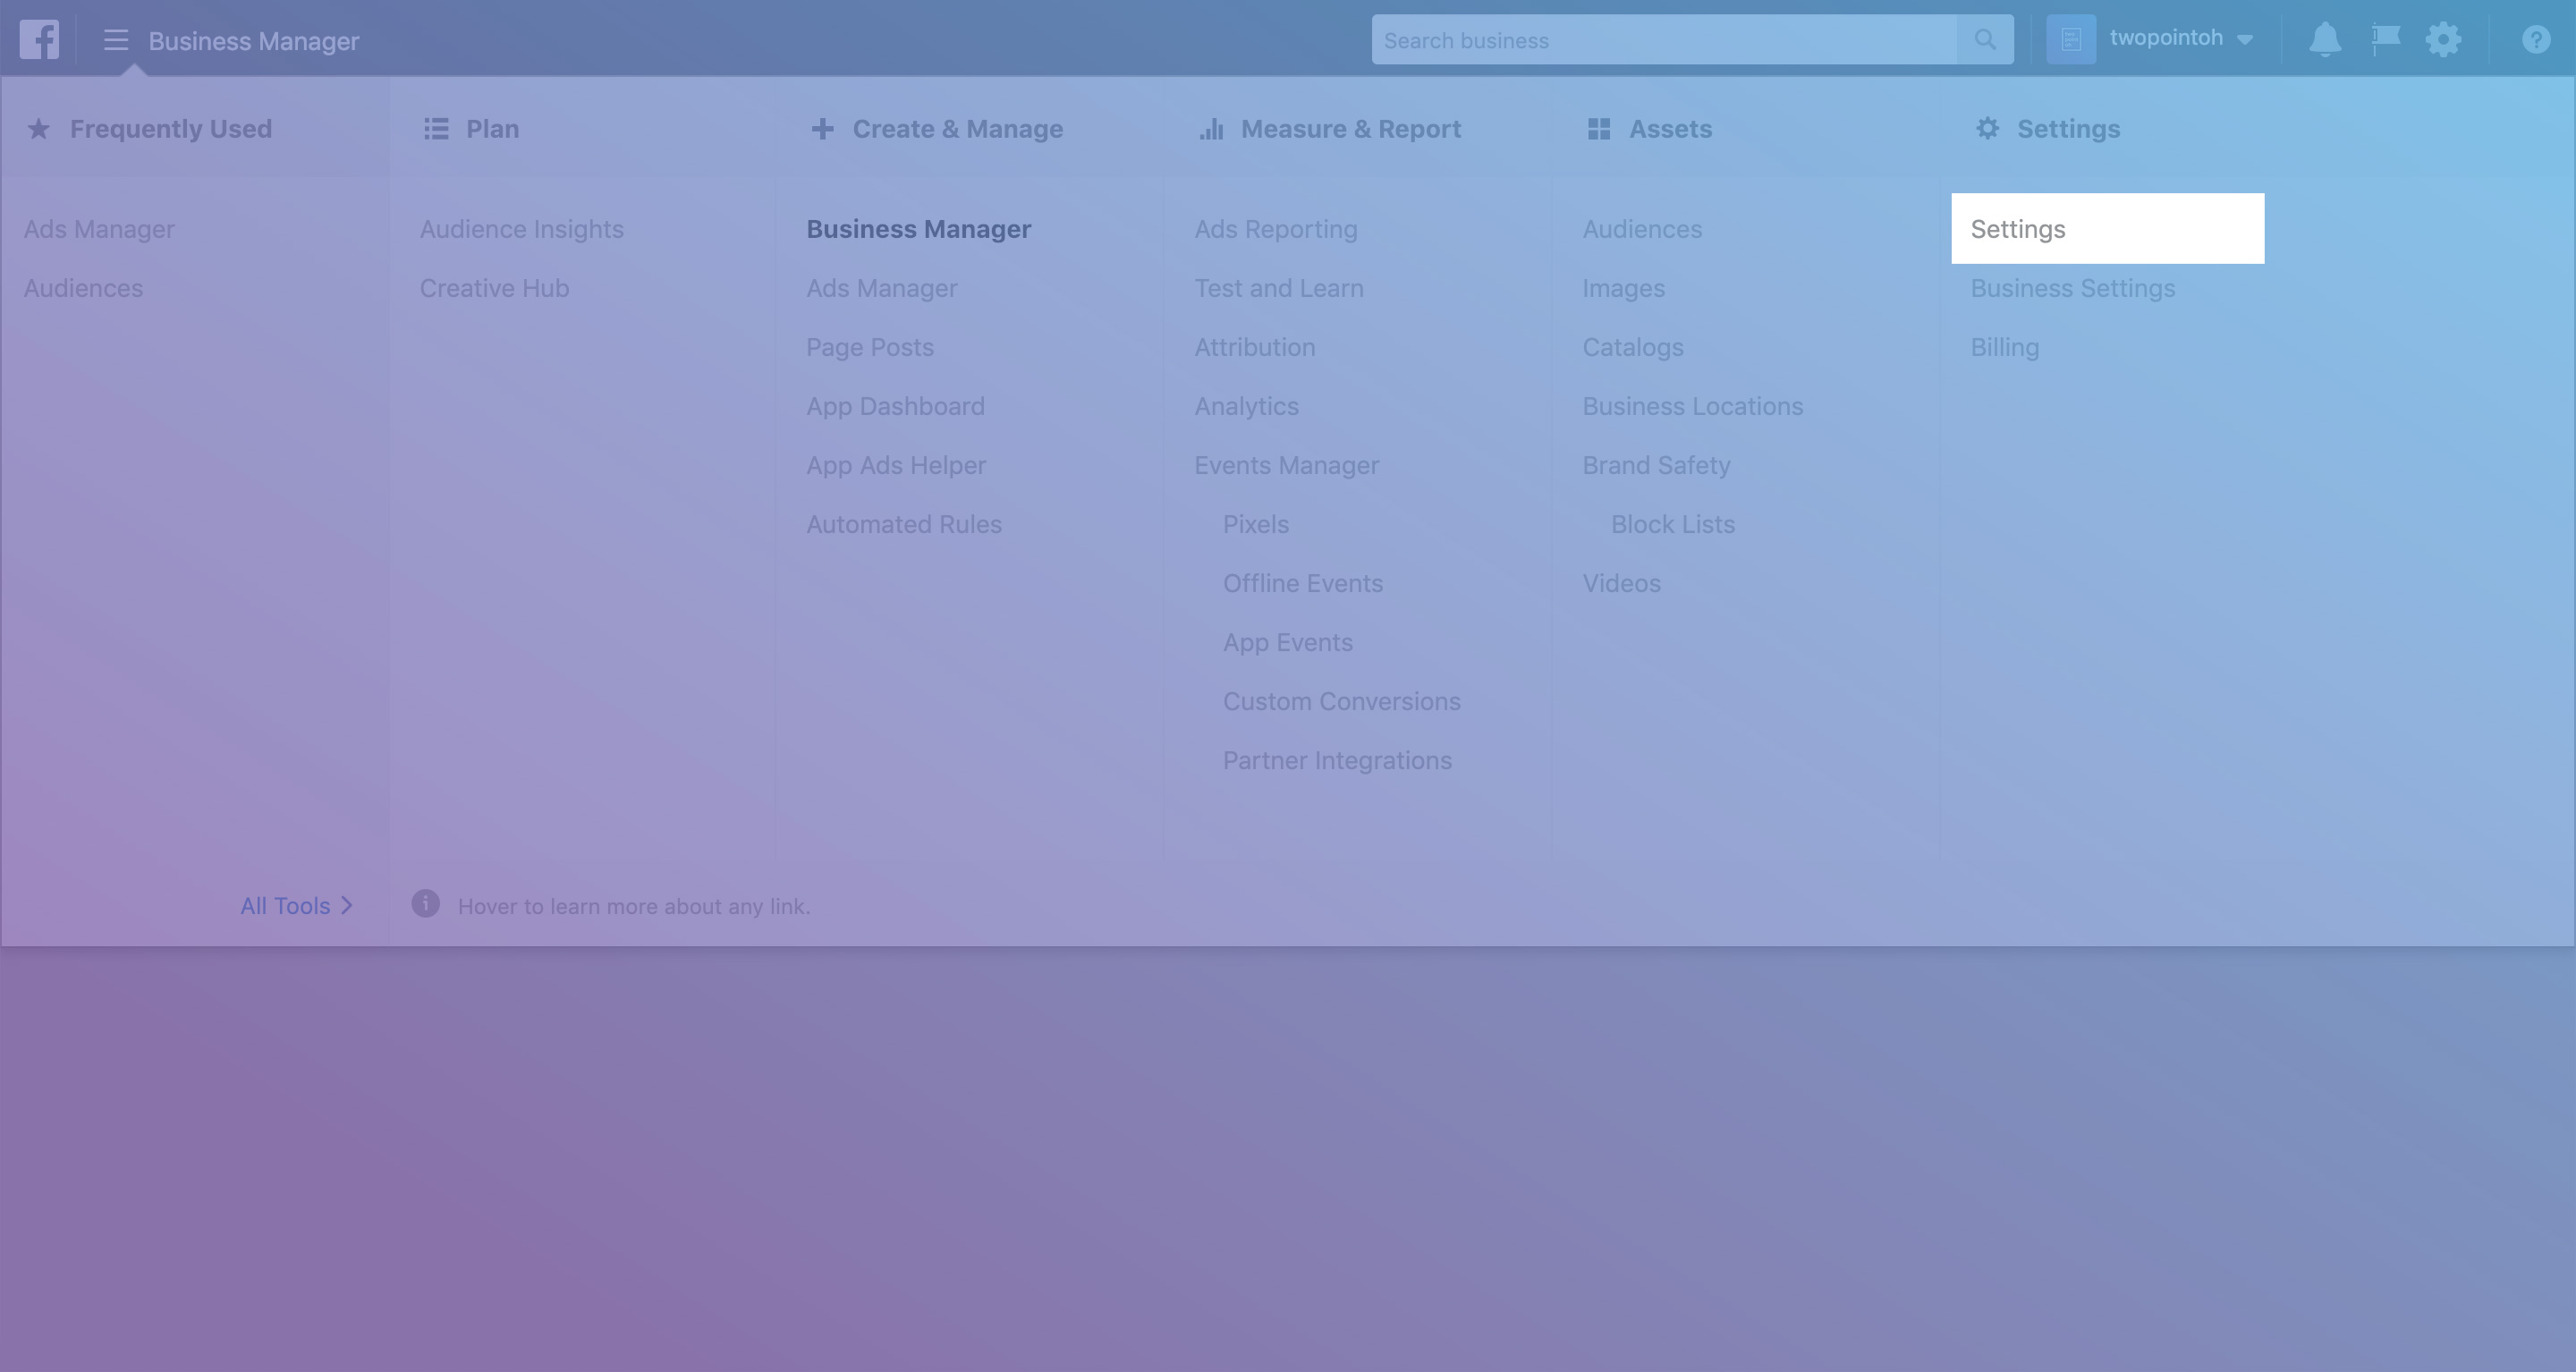
Task: Click the Search business input field
Action: 1664,40
